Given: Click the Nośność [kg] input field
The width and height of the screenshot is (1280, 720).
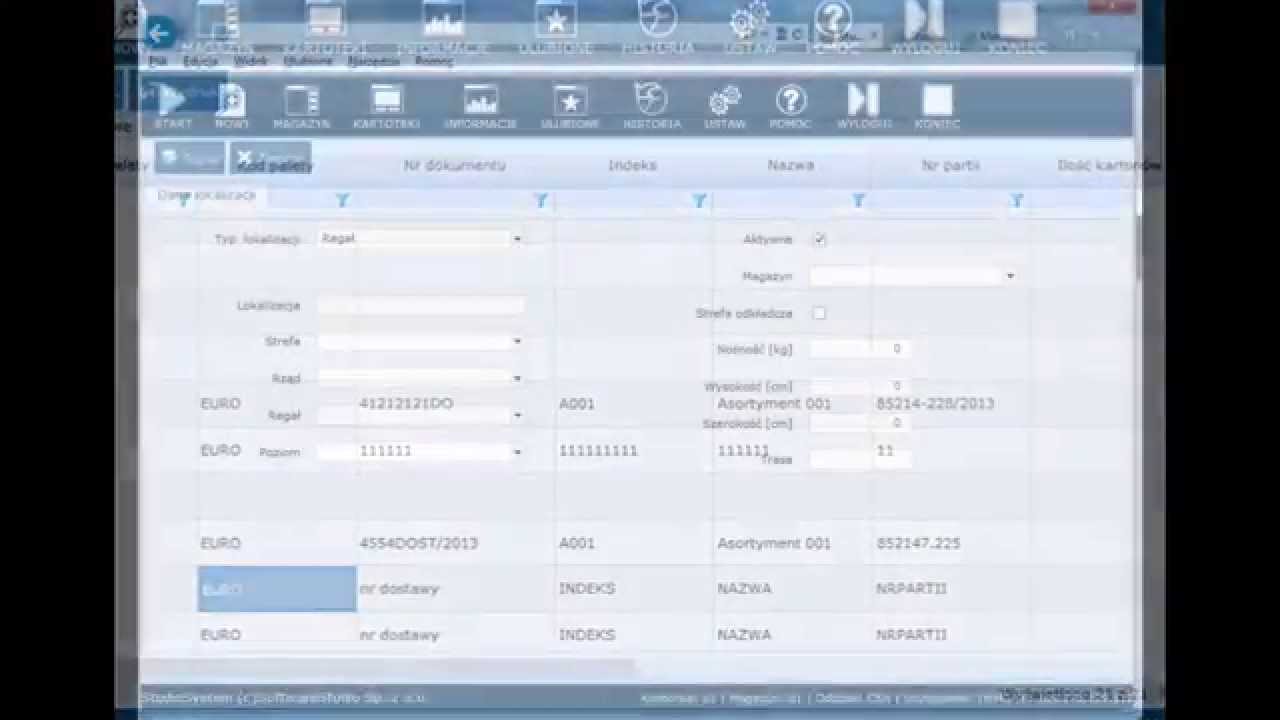Looking at the screenshot, I should [860, 349].
